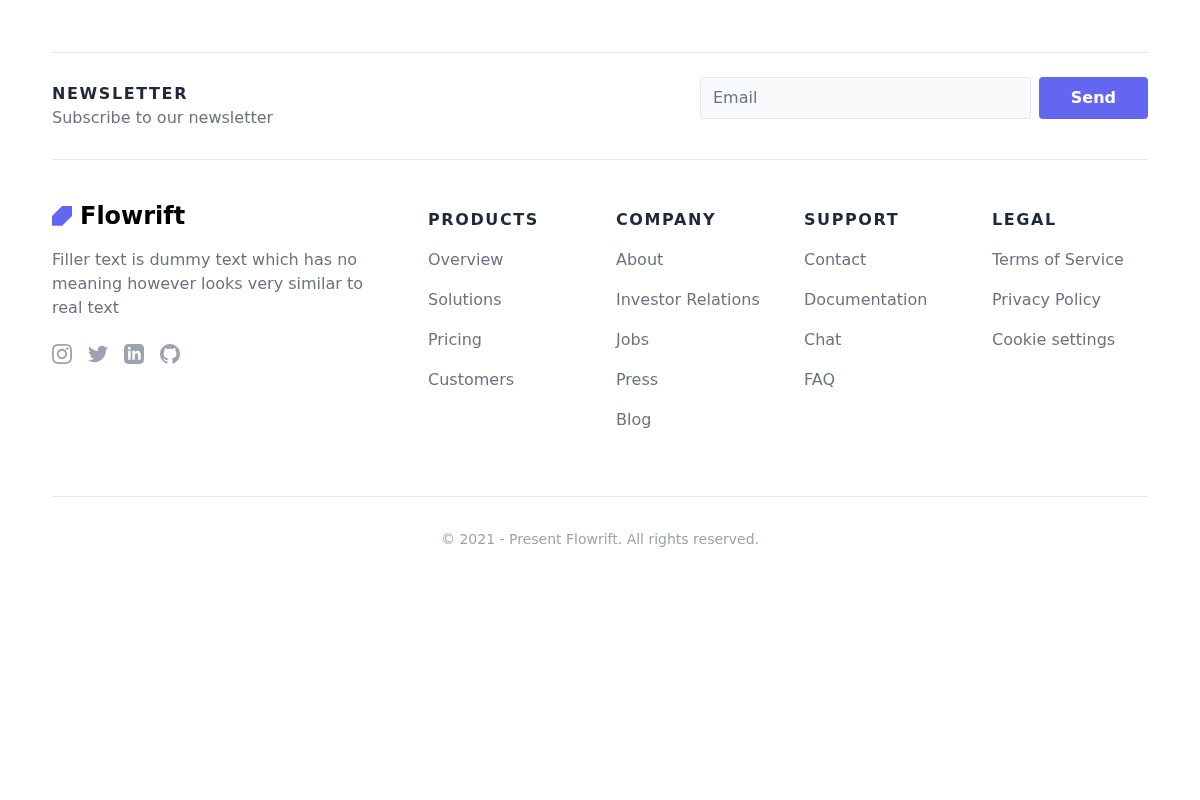This screenshot has height=800, width=1200.
Task: Open the About link under Company
Action: pyautogui.click(x=639, y=259)
